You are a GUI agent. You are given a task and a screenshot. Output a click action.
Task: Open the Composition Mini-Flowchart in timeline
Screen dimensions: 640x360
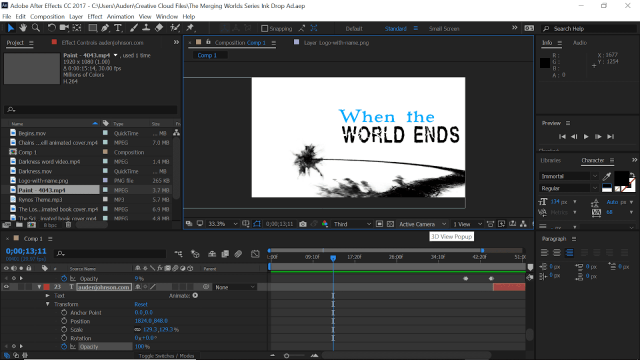[x=178, y=254]
